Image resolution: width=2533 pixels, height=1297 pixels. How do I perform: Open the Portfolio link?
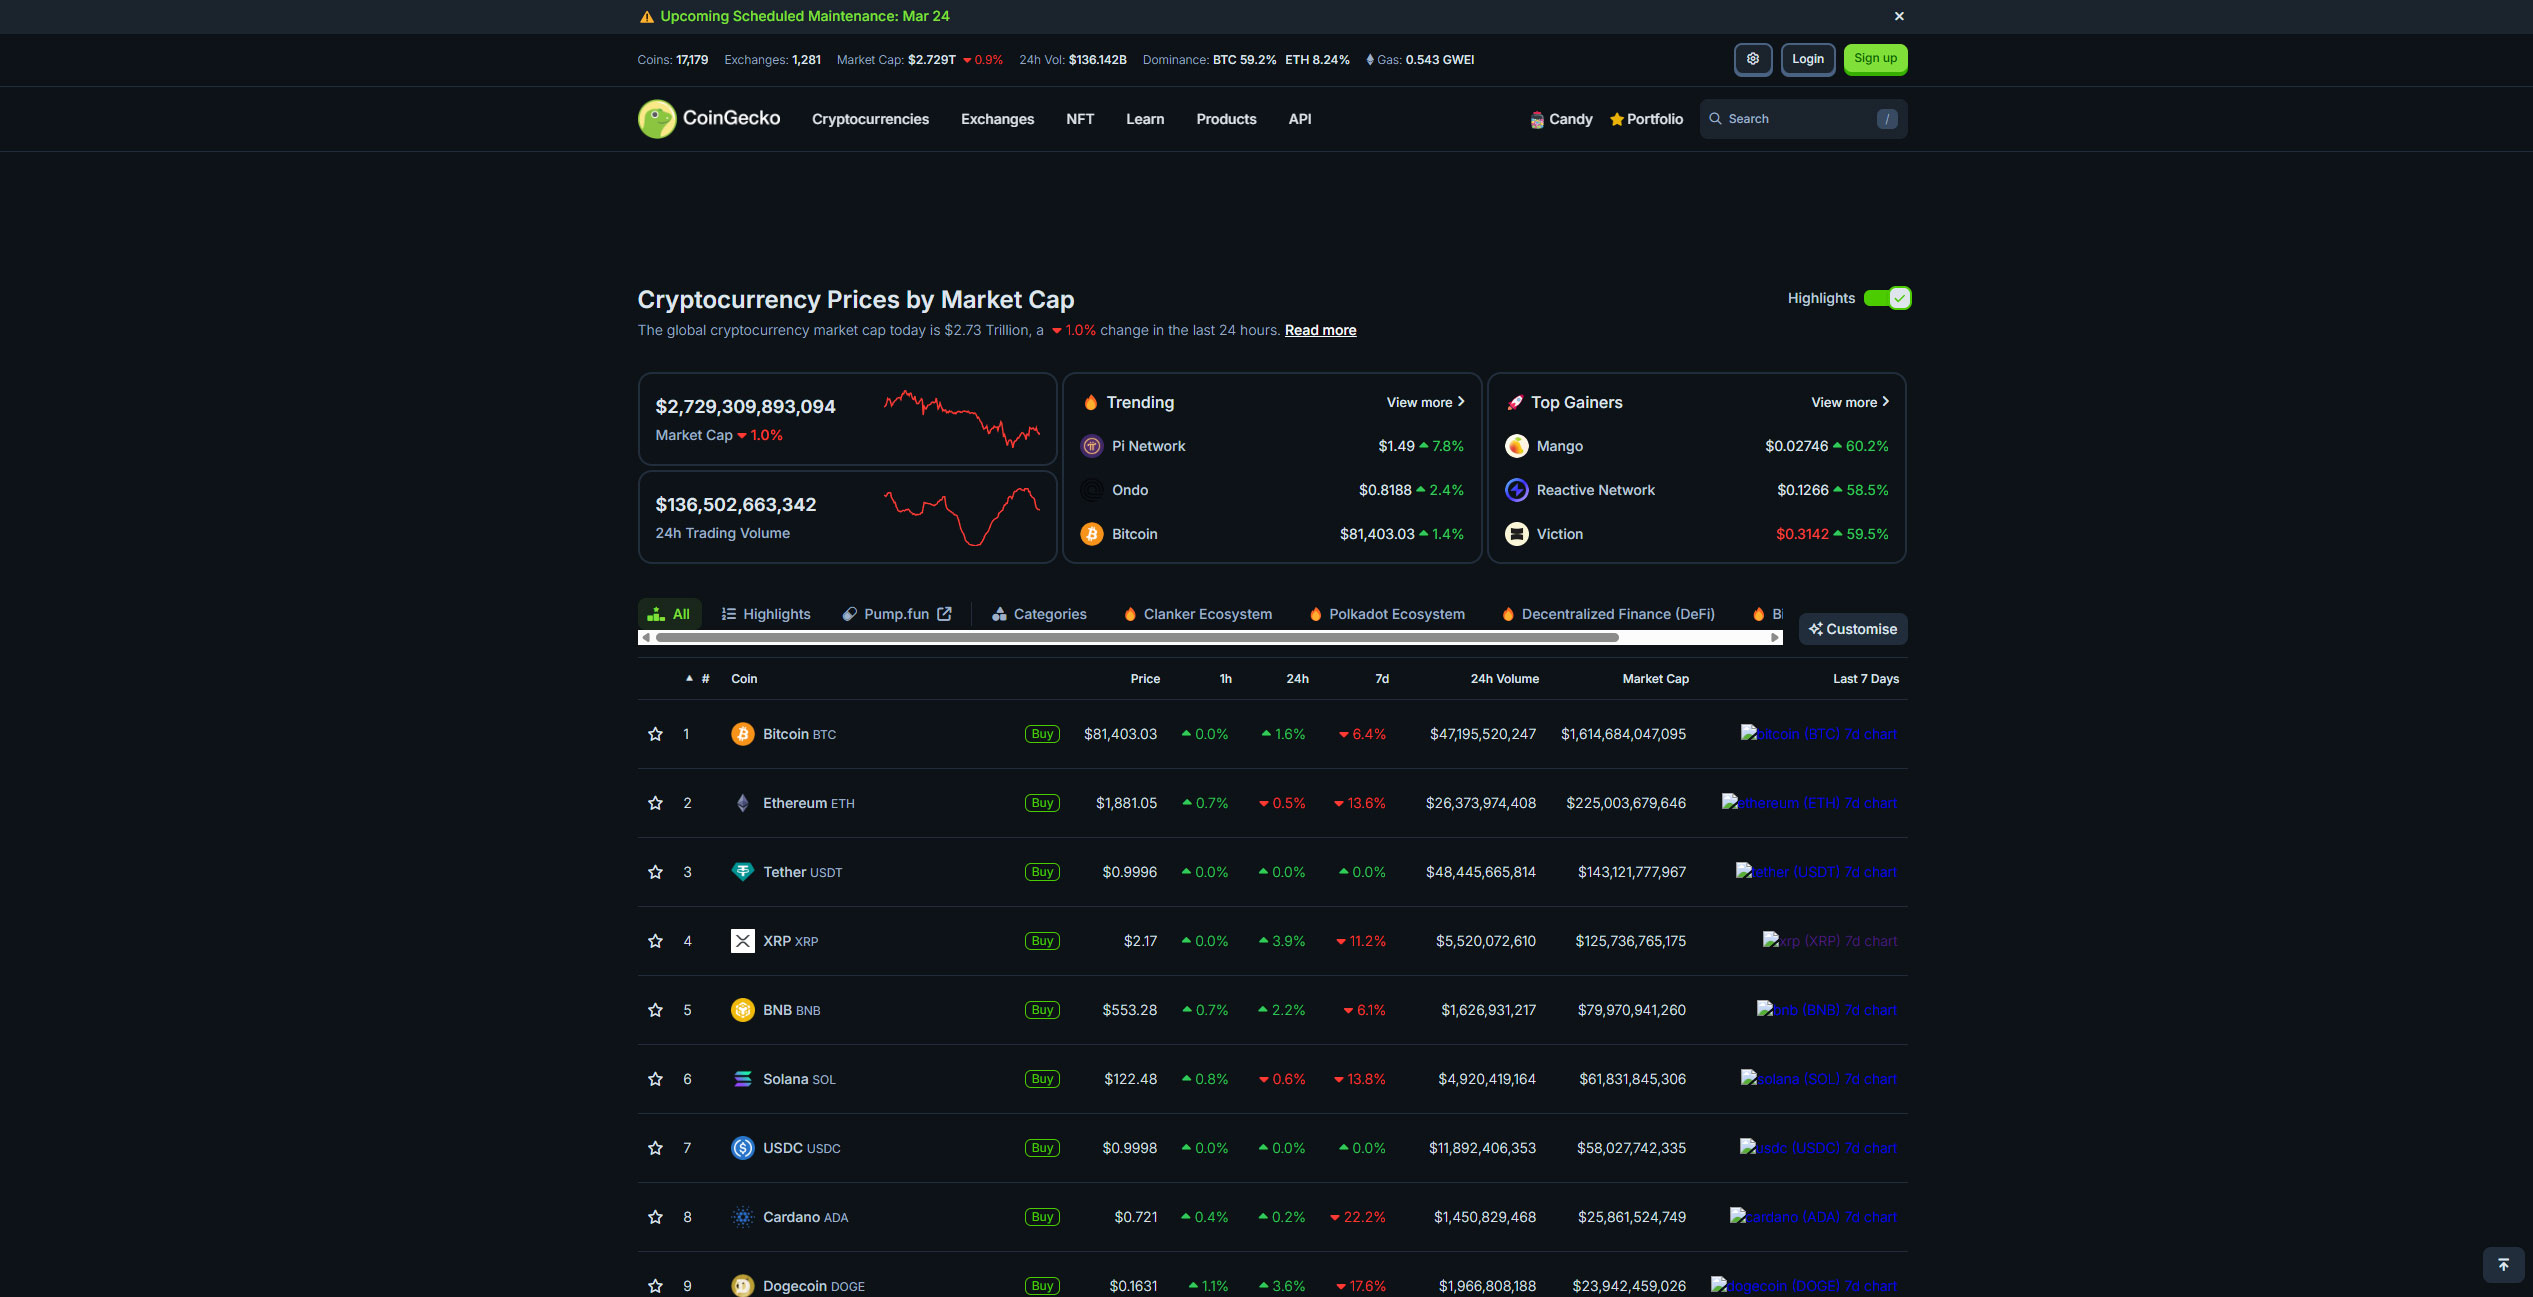click(x=1646, y=119)
